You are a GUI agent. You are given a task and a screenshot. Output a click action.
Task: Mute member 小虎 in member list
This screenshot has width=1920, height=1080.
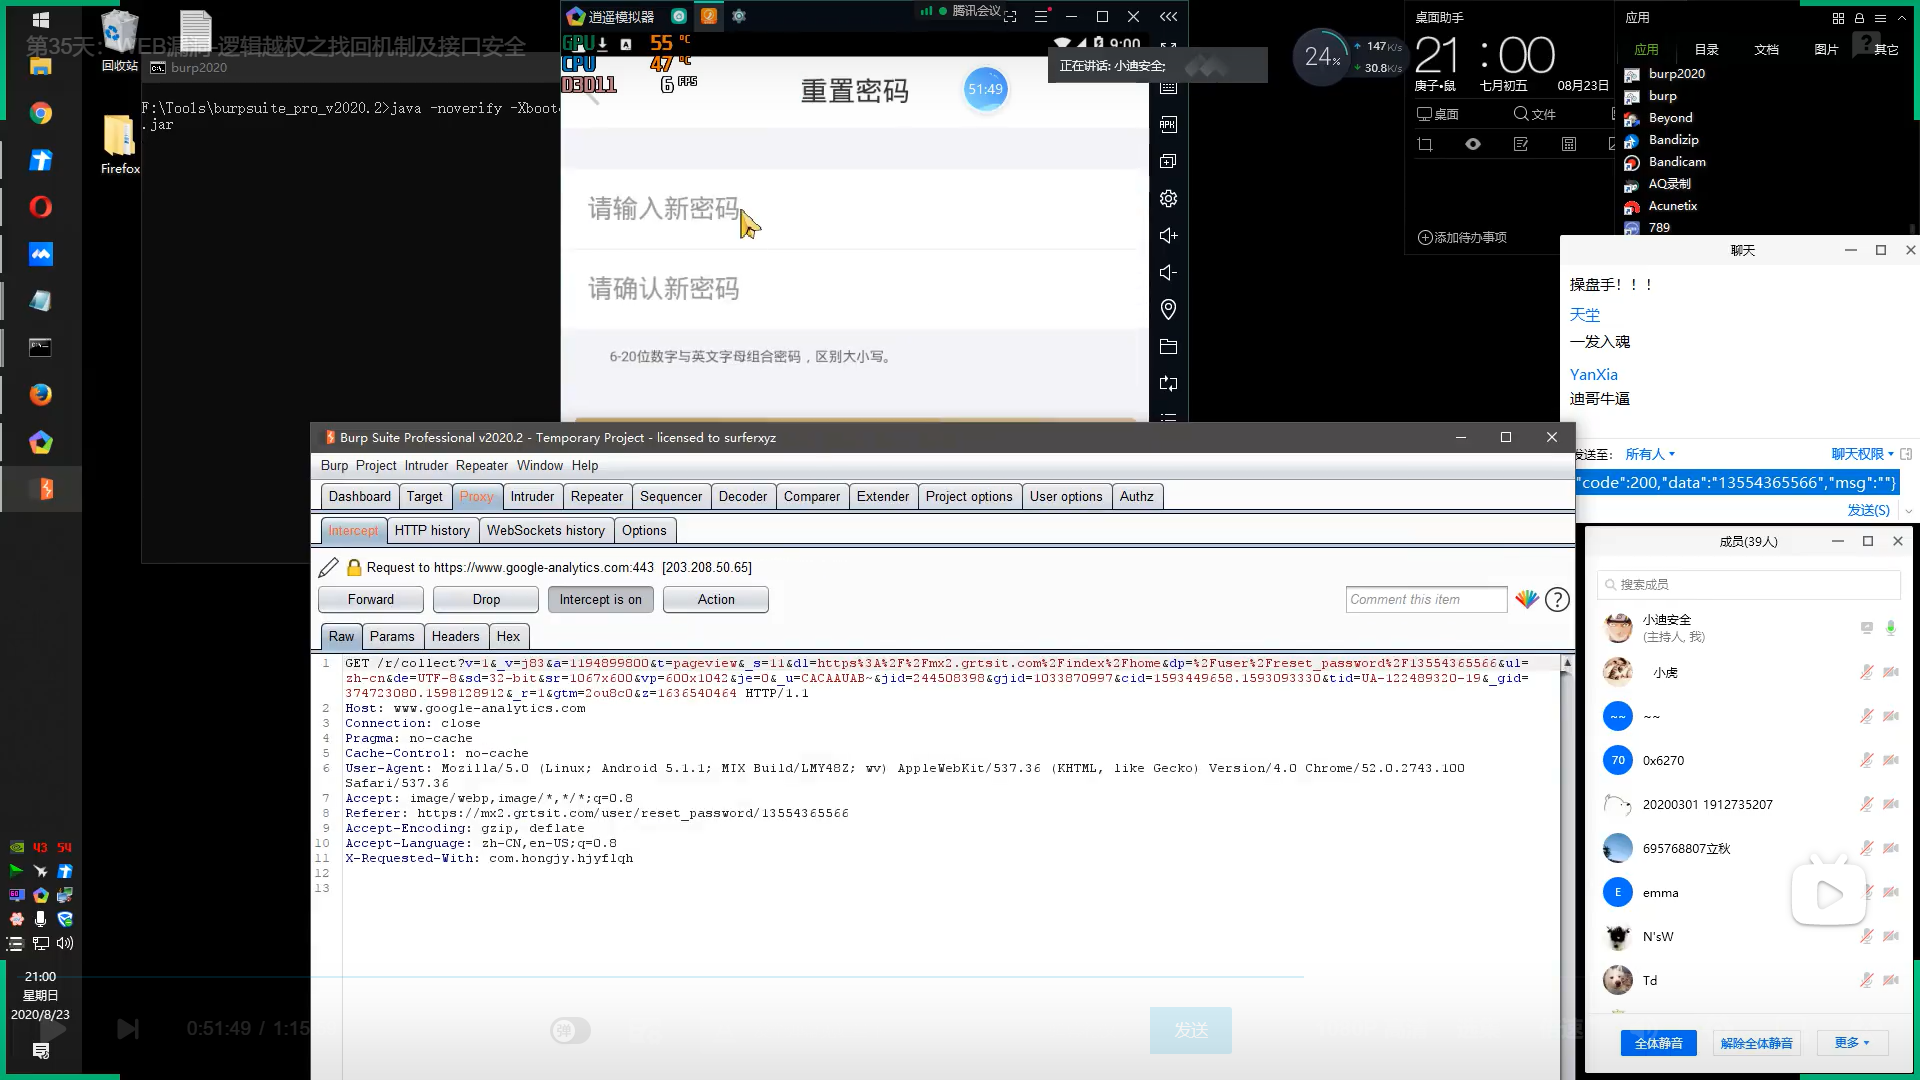(x=1866, y=672)
